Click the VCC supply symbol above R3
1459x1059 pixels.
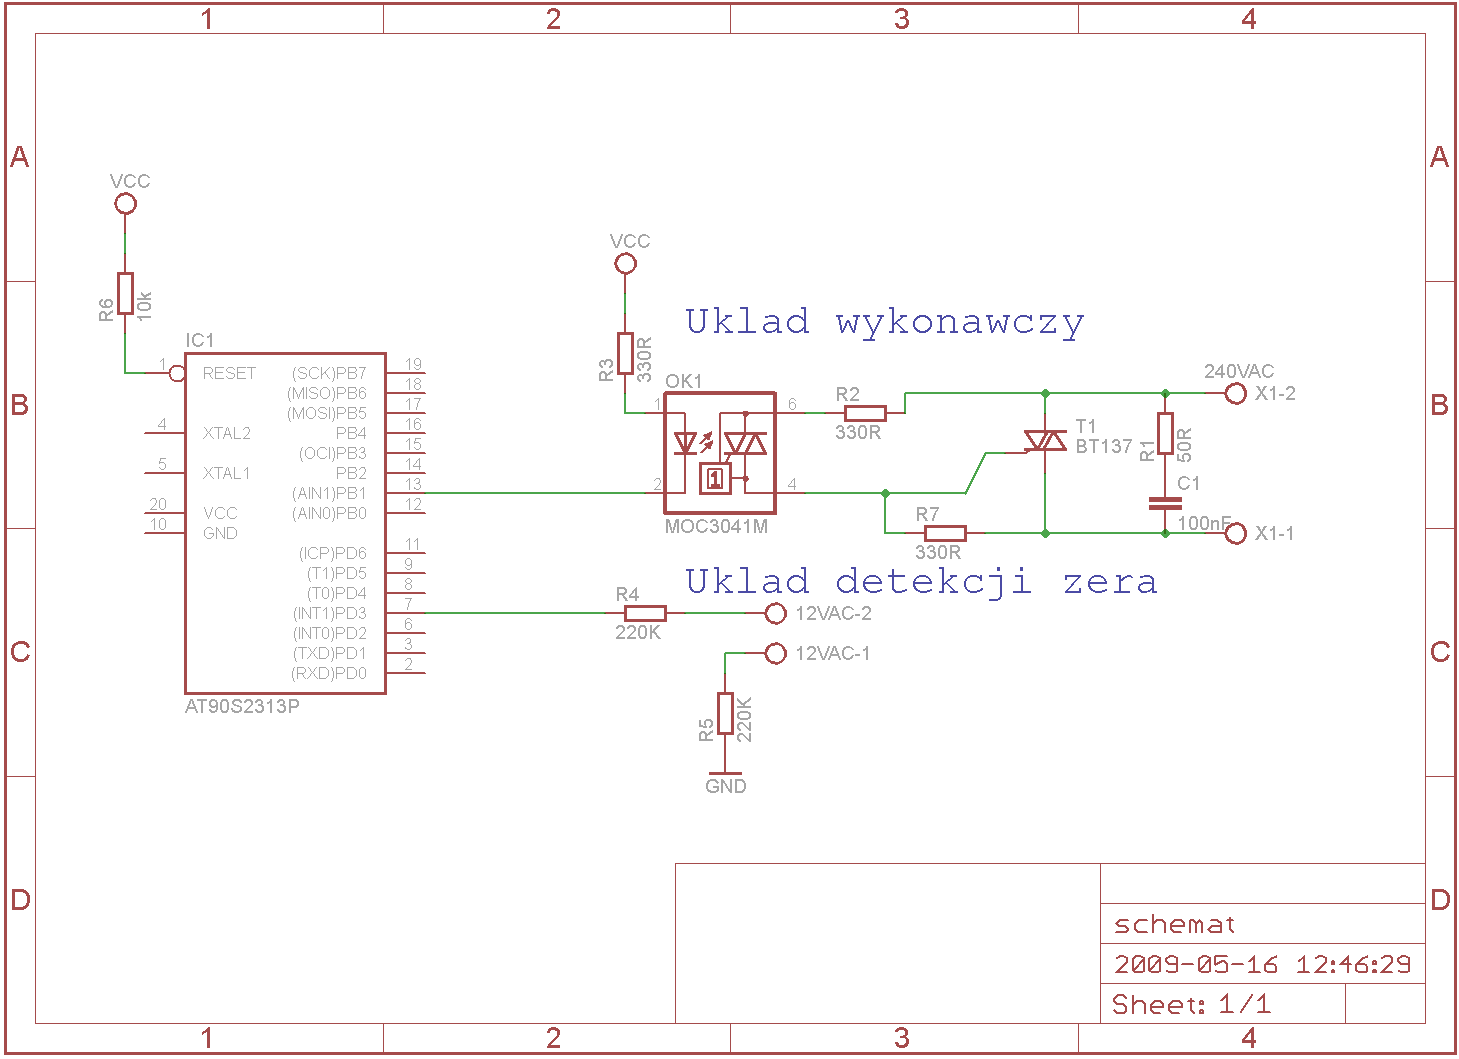[x=625, y=264]
